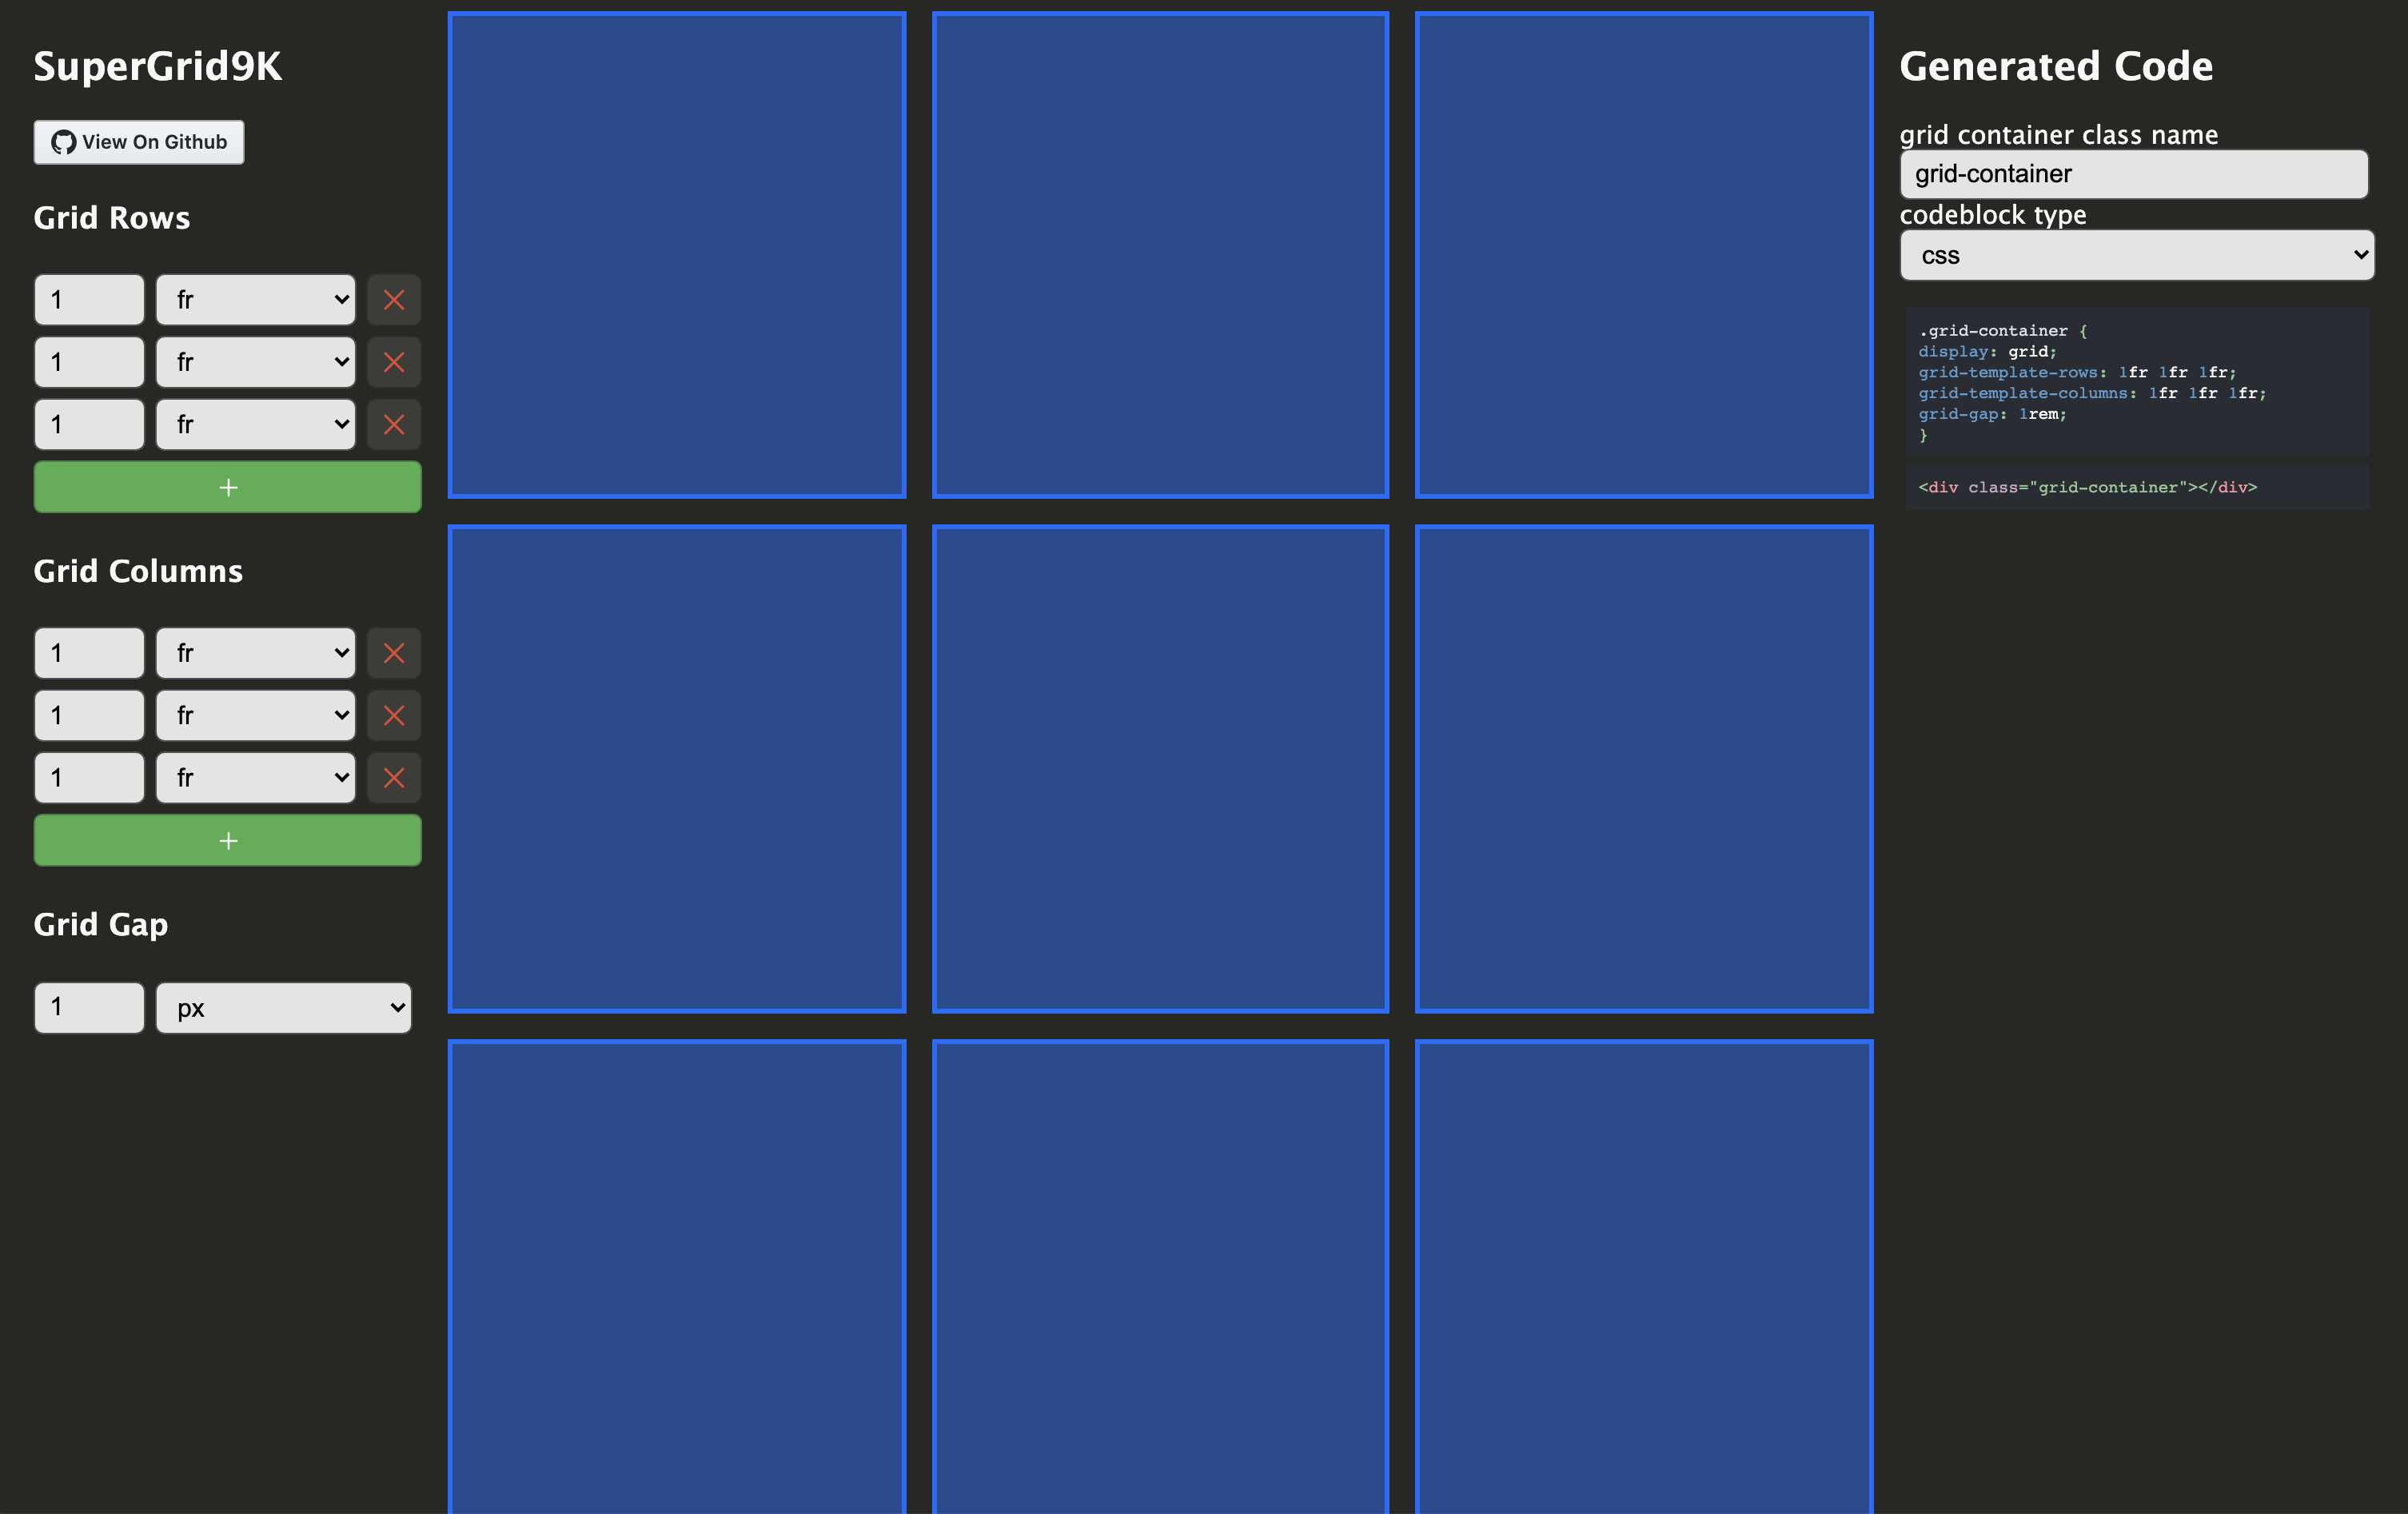Open the fr unit dropdown for first Grid Row
The image size is (2408, 1514).
257,300
